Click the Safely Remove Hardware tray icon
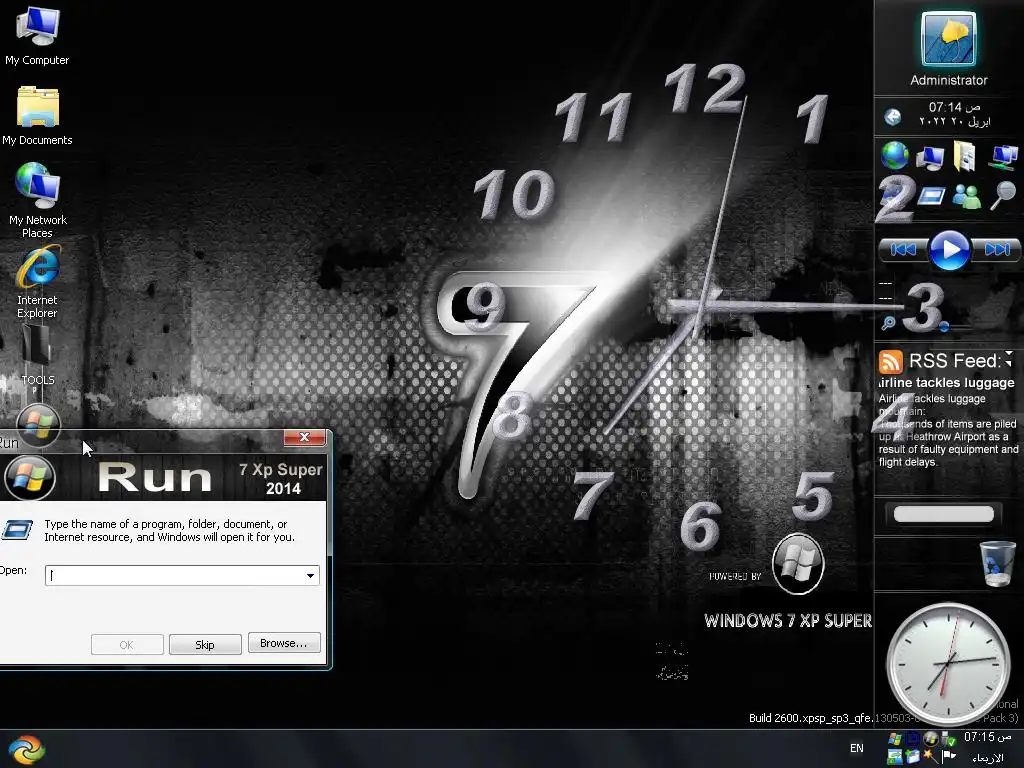The width and height of the screenshot is (1024, 768). (948, 739)
